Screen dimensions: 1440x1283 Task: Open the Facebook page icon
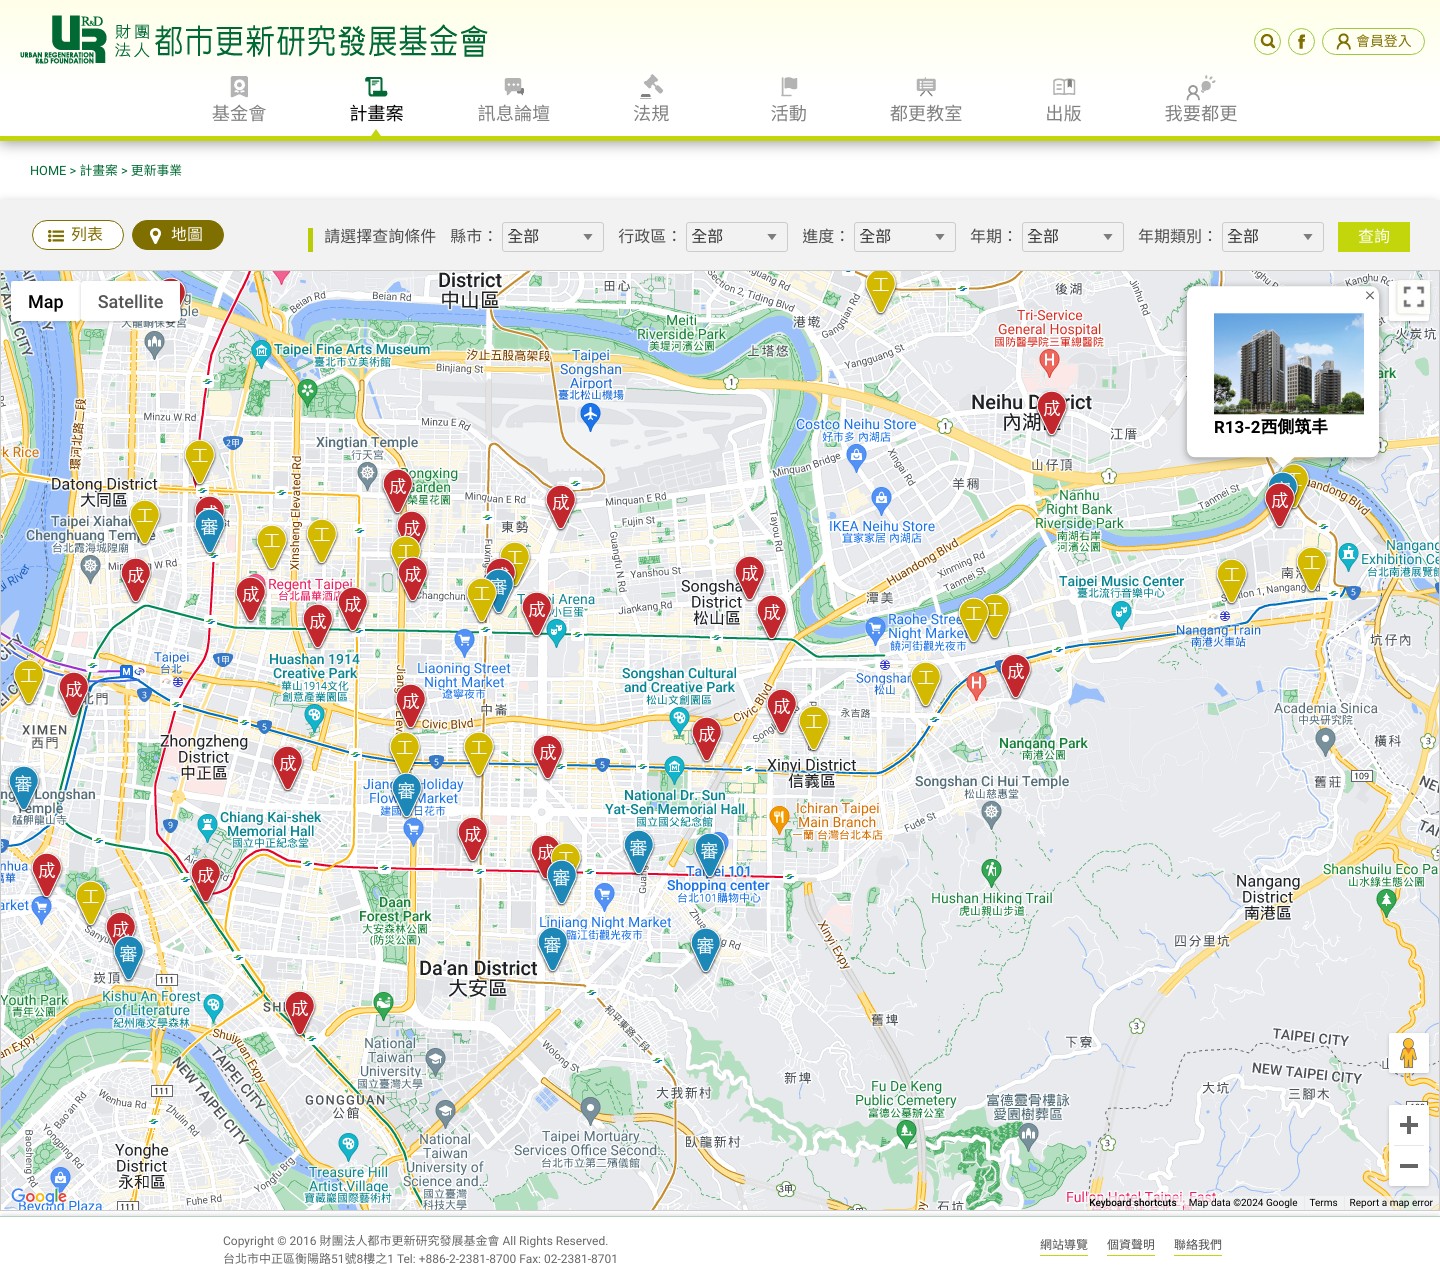point(1301,41)
